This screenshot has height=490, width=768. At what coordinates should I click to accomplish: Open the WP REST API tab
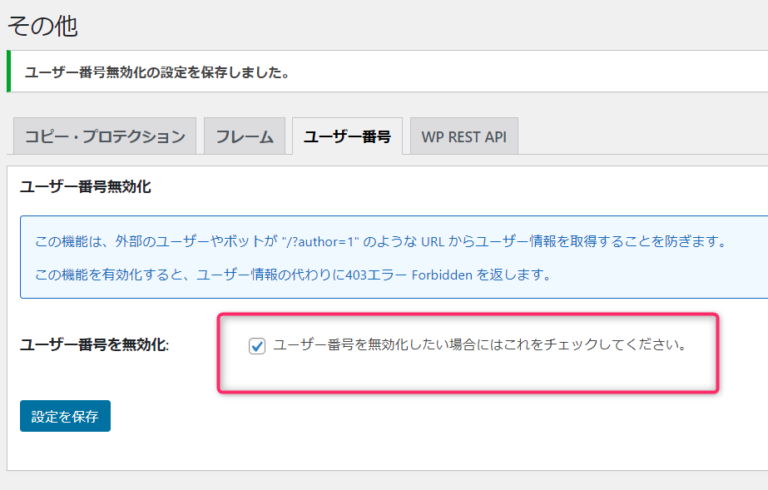pos(464,136)
